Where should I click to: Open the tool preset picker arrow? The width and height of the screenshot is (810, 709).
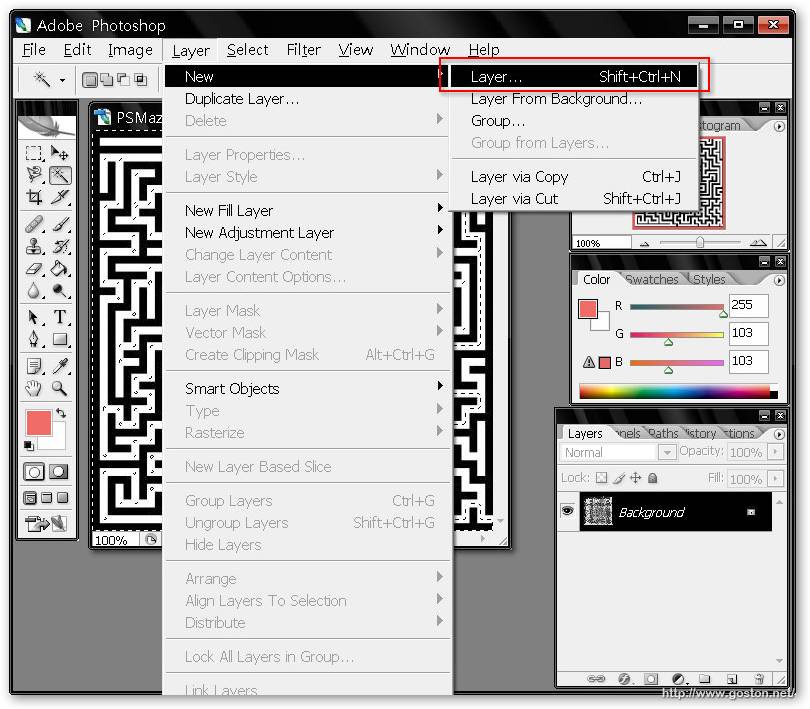(63, 80)
